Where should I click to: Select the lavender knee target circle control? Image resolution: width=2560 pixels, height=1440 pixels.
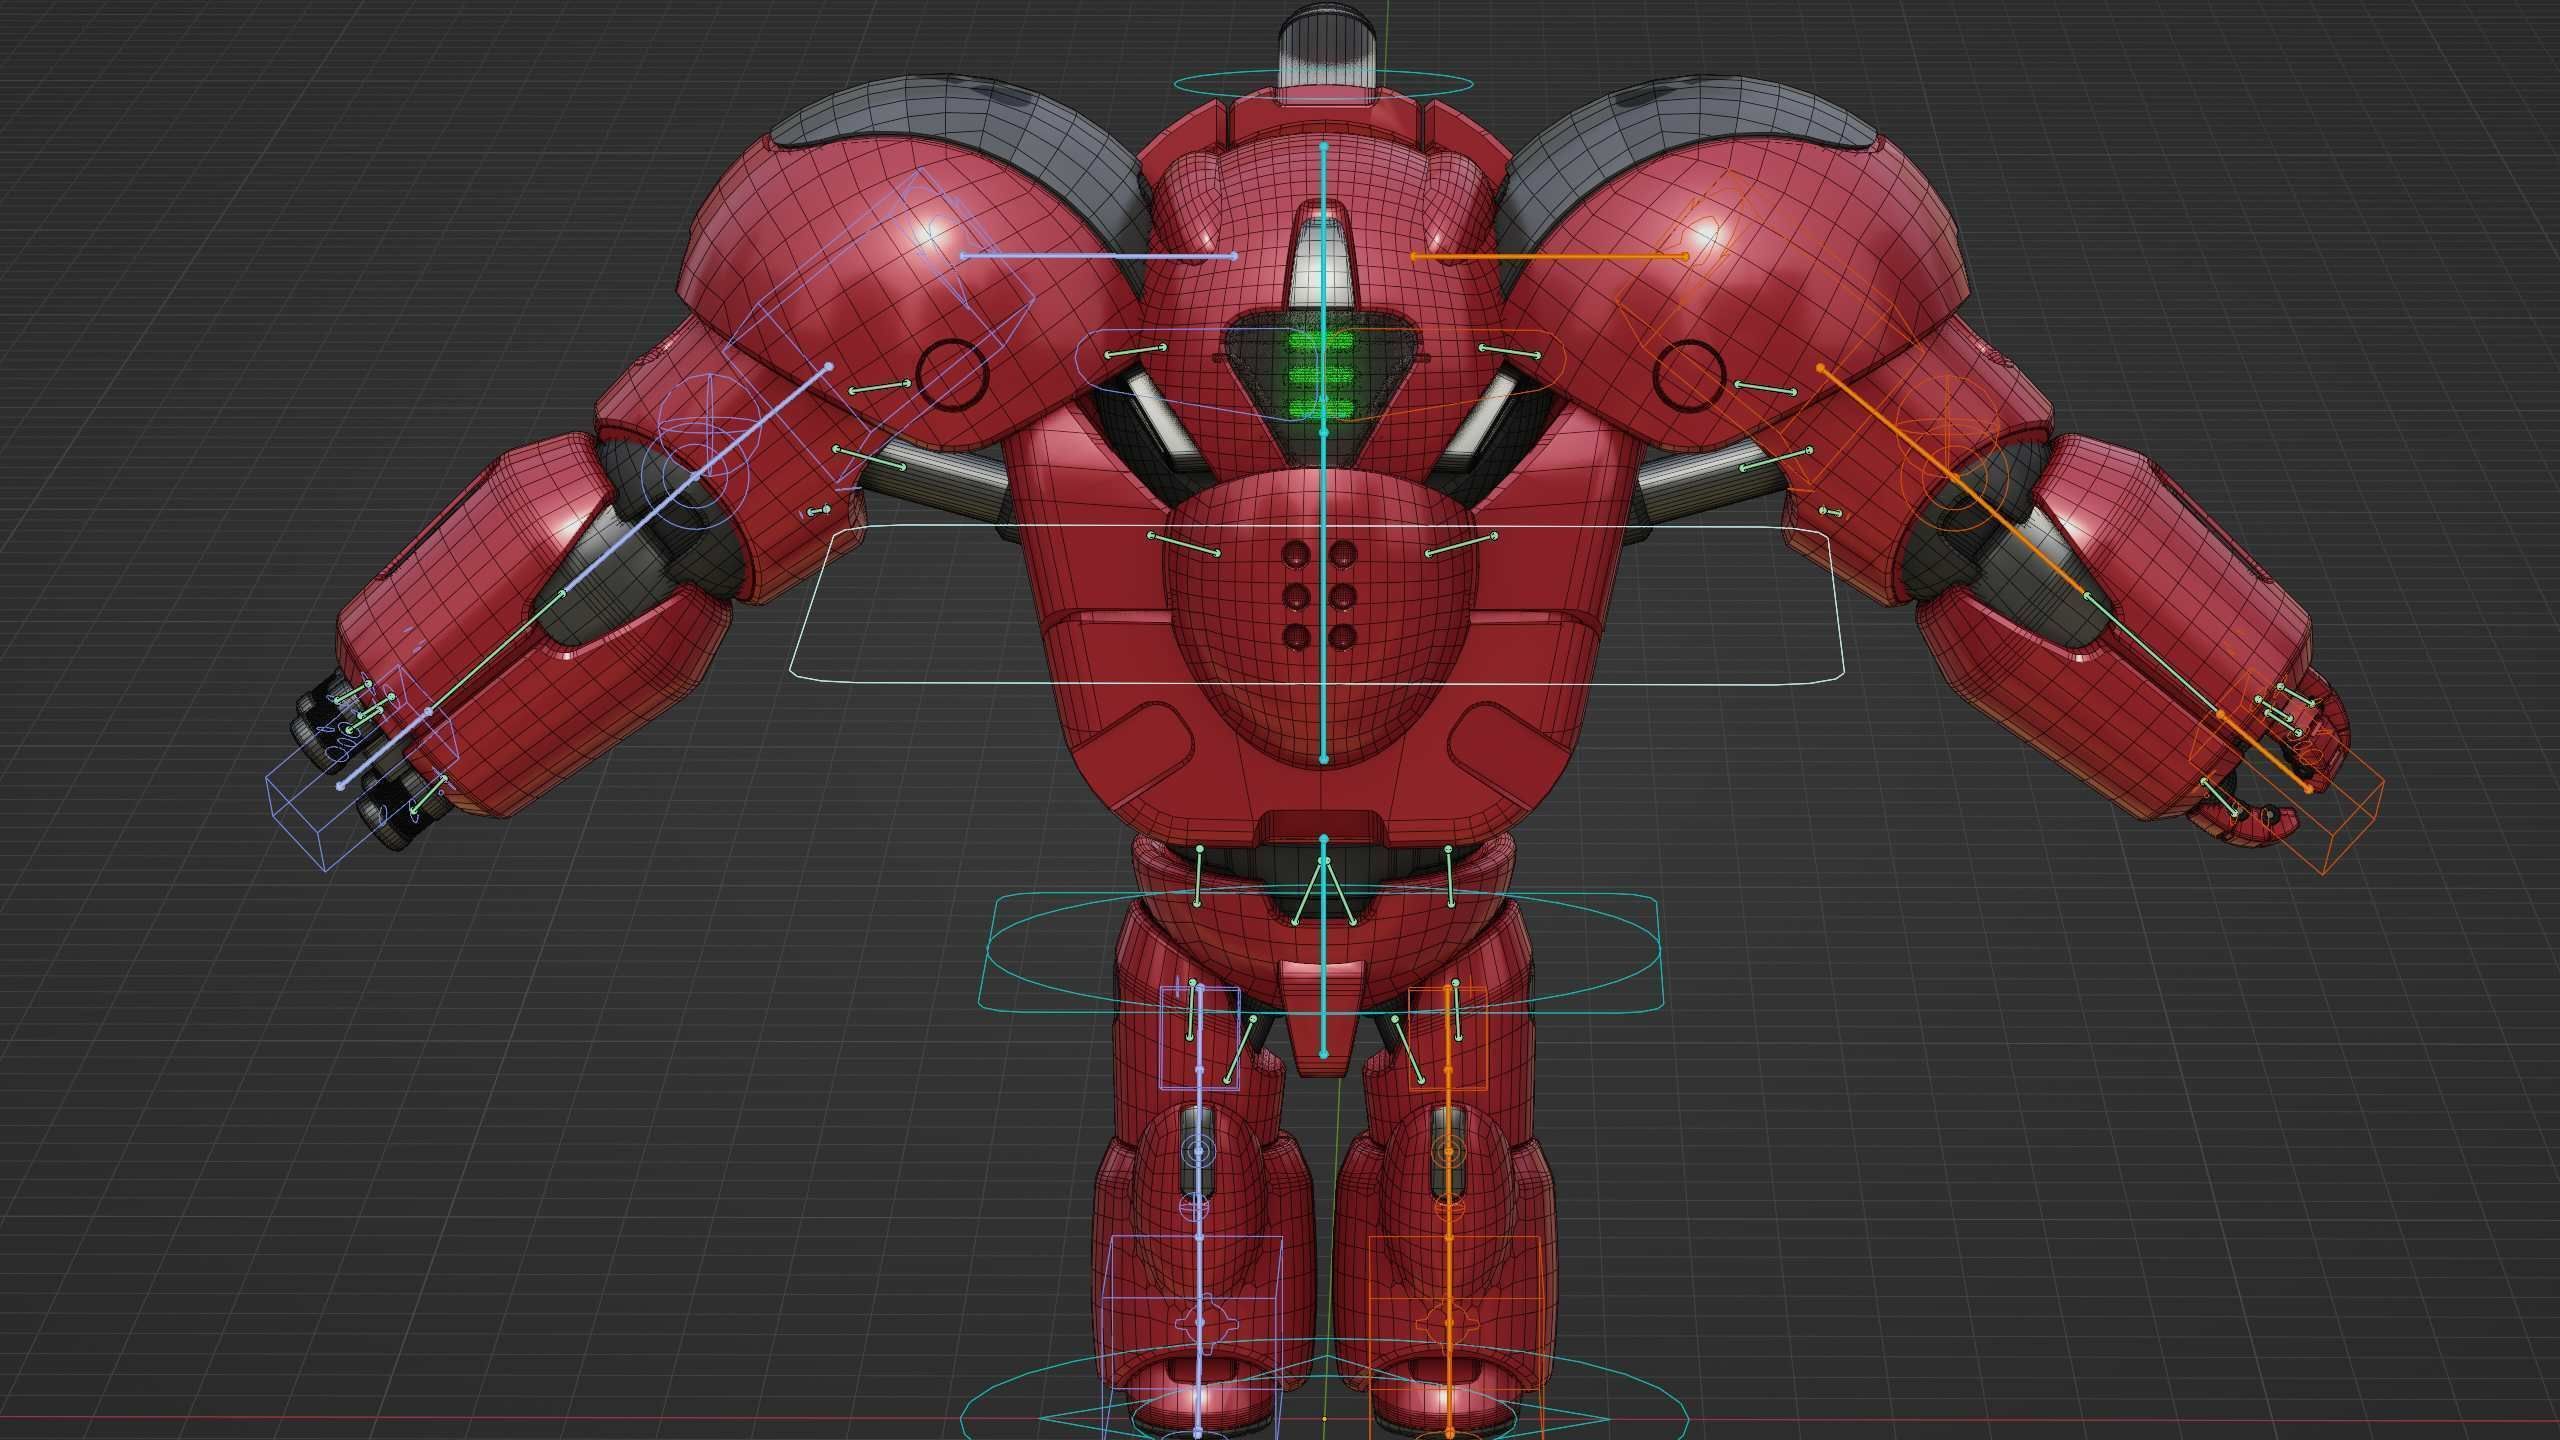pyautogui.click(x=1198, y=1151)
